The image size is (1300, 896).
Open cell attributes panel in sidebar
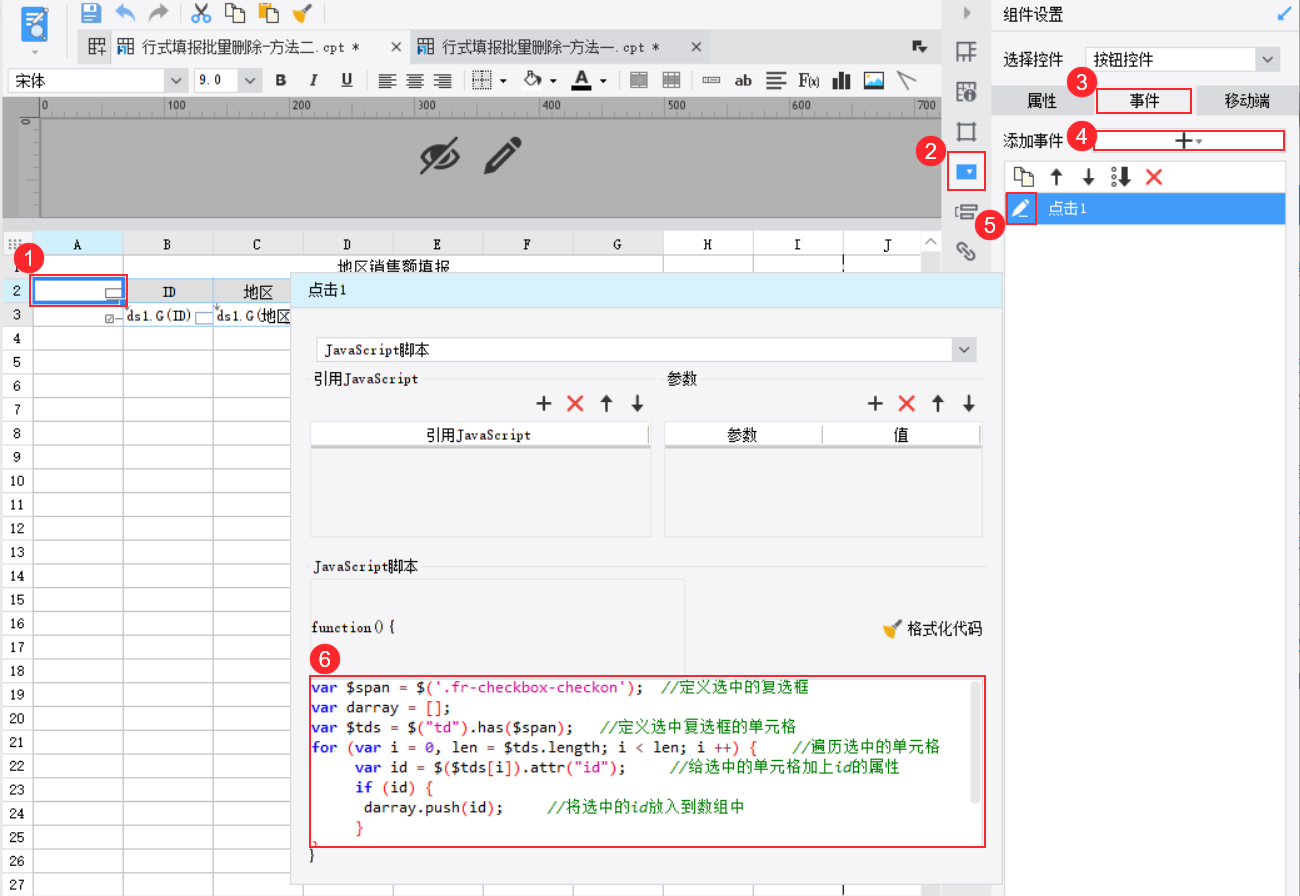pos(966,92)
